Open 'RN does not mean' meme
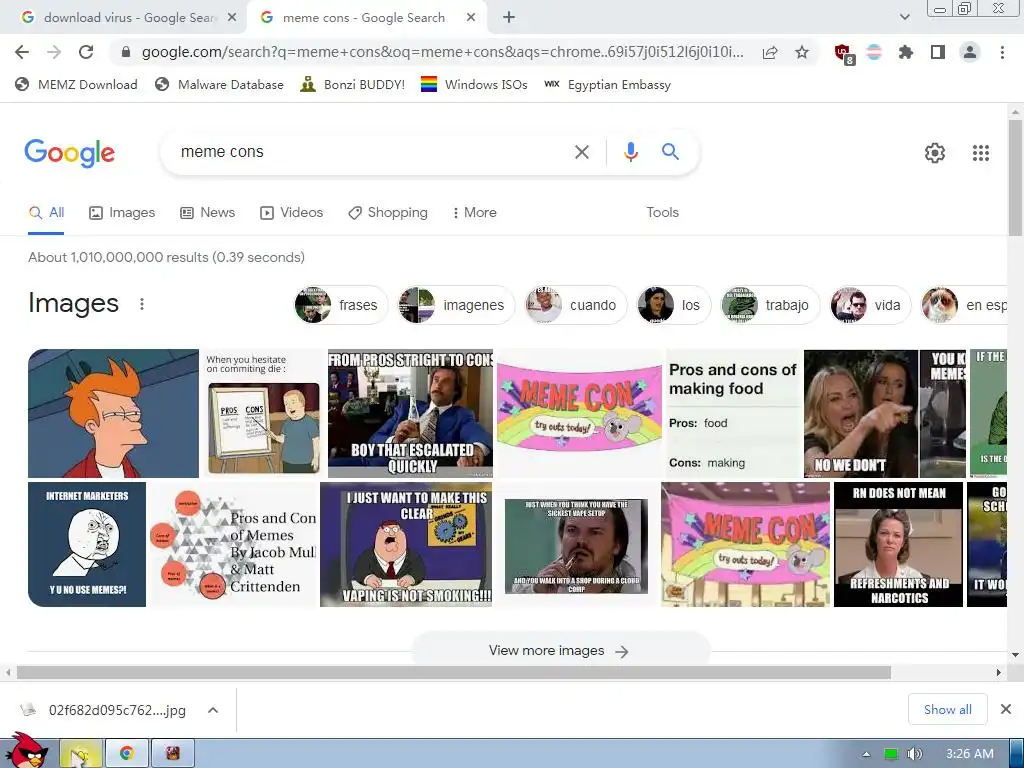1024x768 pixels. coord(898,545)
